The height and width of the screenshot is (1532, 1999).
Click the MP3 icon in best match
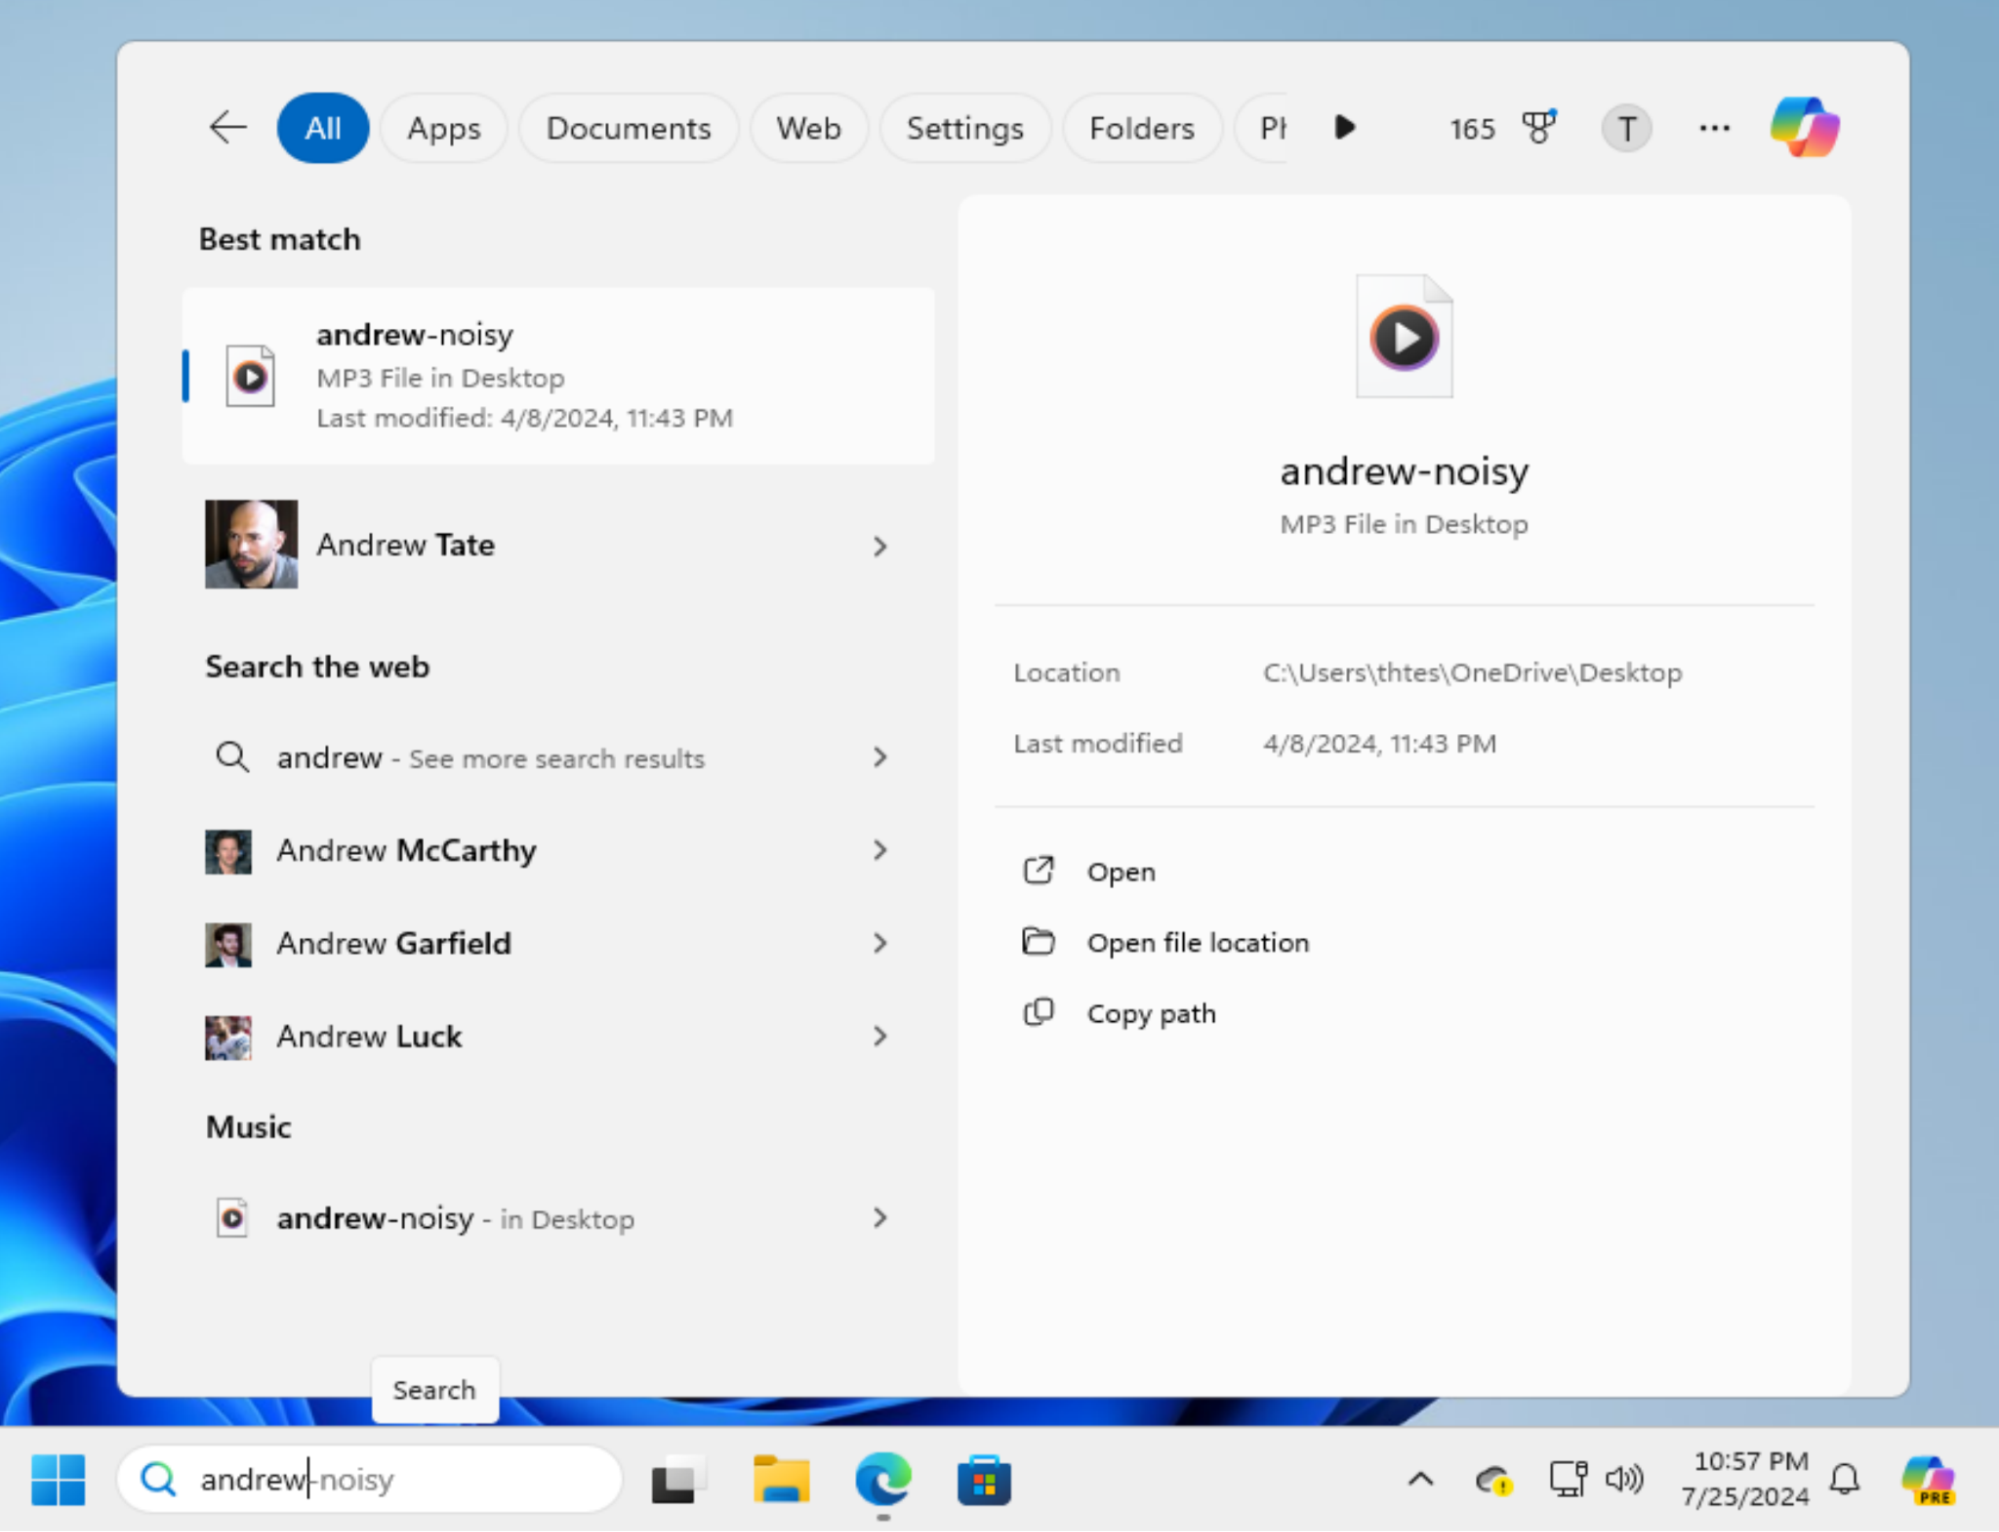(x=250, y=376)
